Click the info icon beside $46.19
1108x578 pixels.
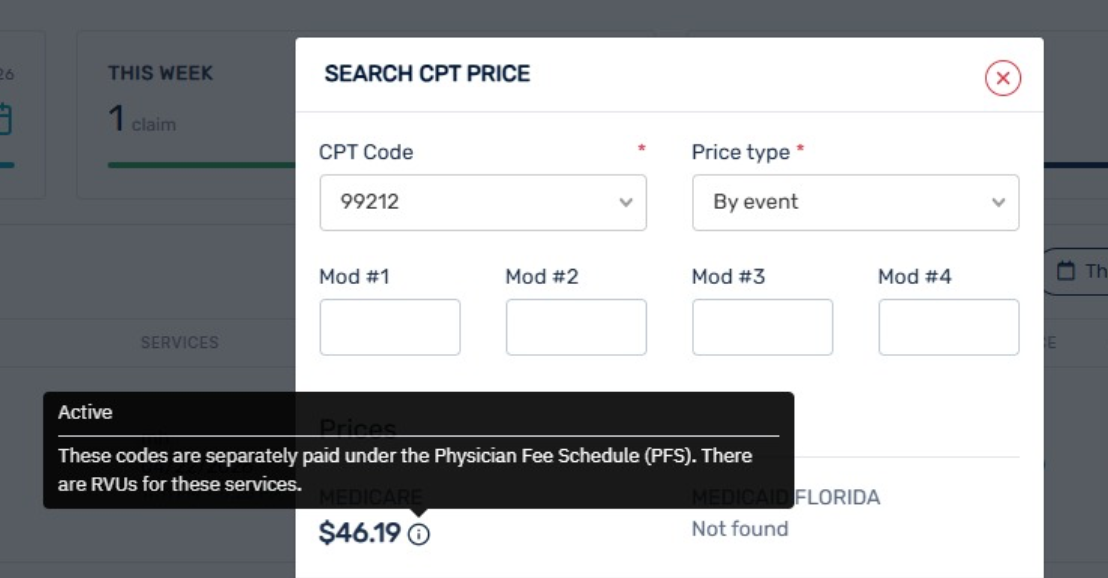click(x=419, y=535)
